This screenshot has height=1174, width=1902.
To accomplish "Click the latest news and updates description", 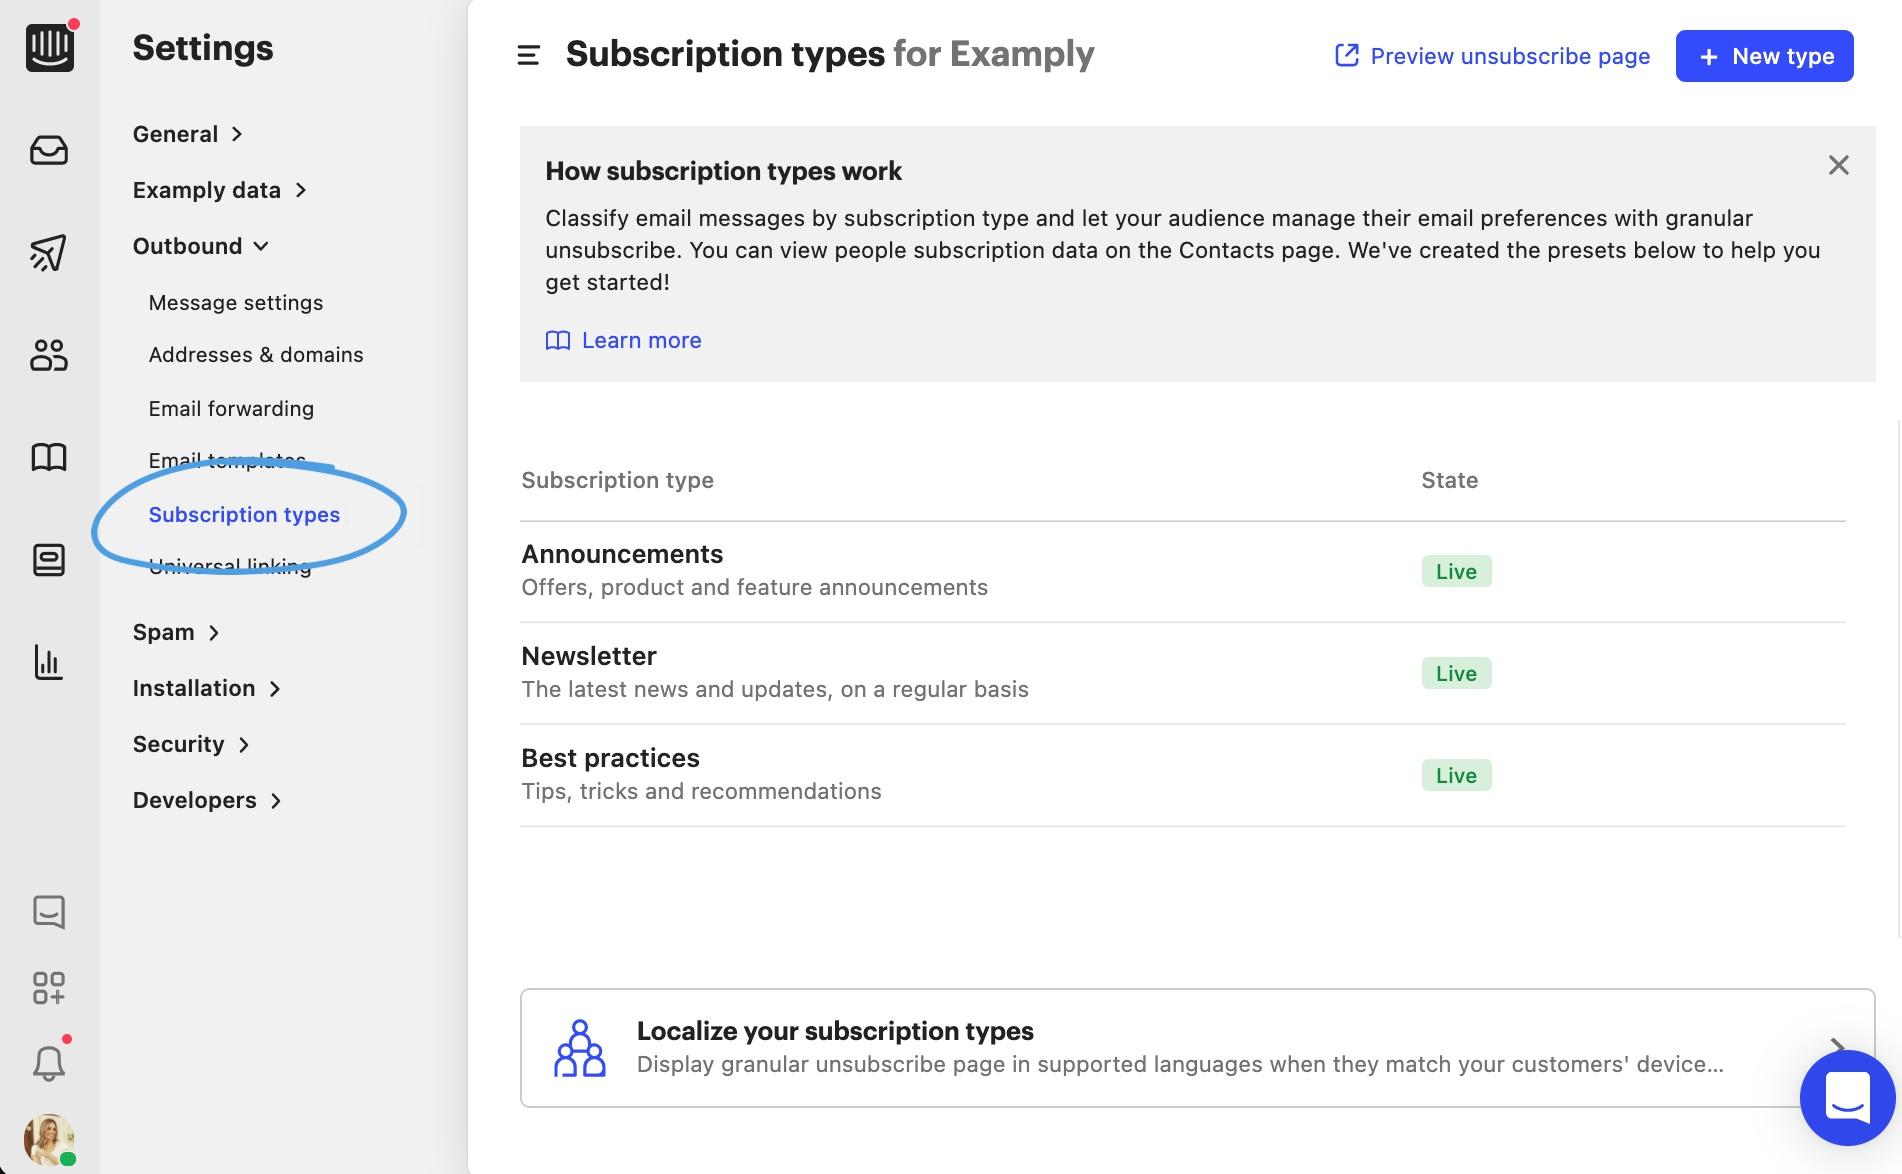I will click(x=775, y=689).
